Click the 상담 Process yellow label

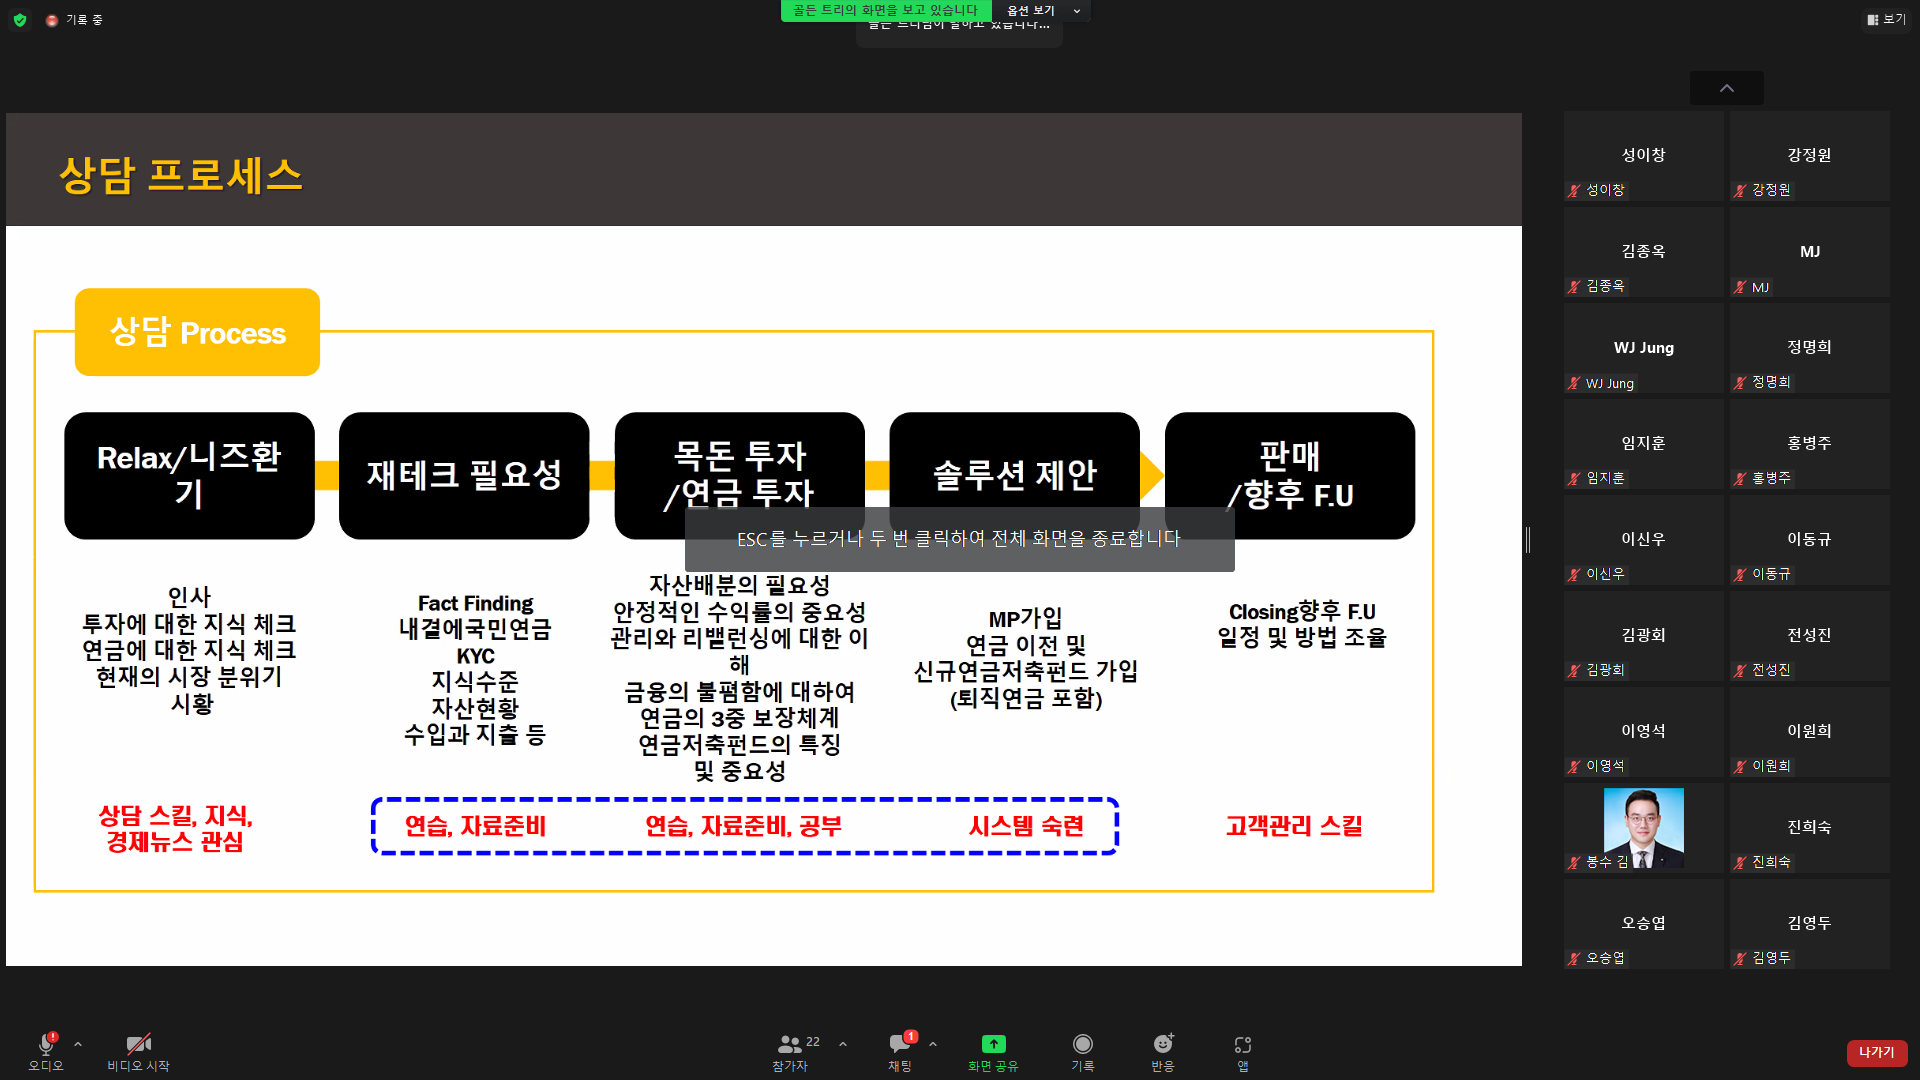197,332
